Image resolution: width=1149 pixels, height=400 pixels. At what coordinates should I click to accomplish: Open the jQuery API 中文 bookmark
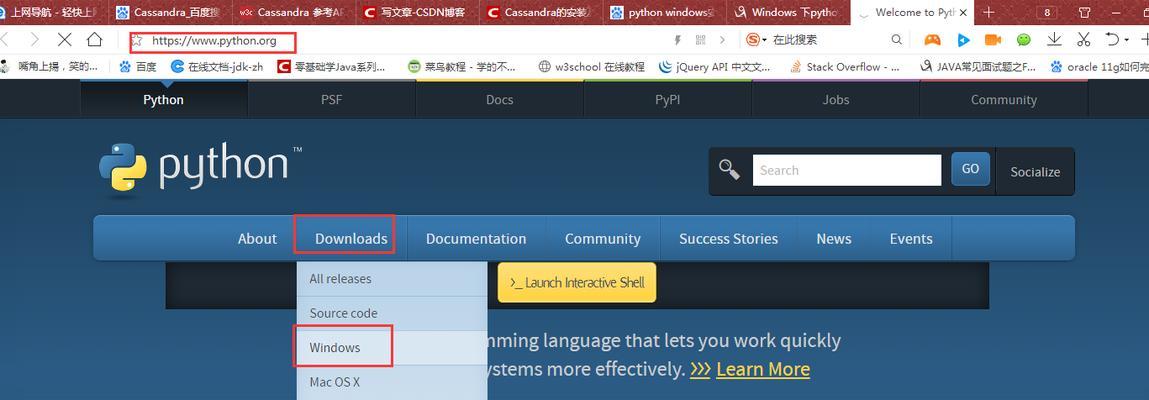(x=715, y=67)
